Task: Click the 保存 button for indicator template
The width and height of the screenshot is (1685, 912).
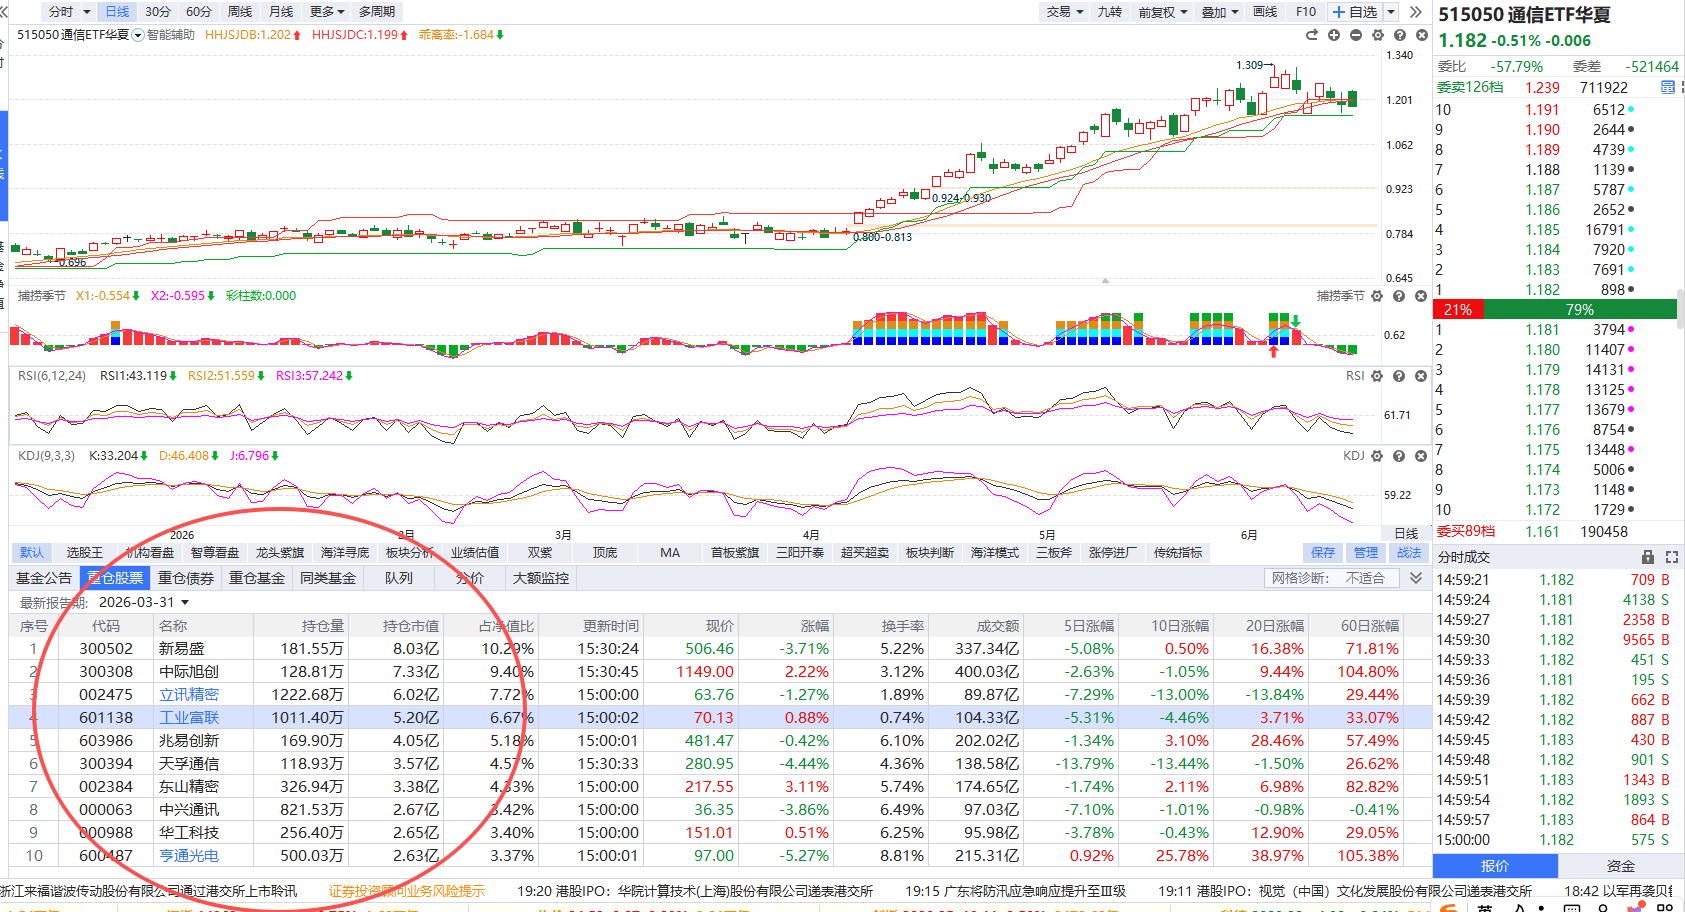Action: (x=1323, y=553)
